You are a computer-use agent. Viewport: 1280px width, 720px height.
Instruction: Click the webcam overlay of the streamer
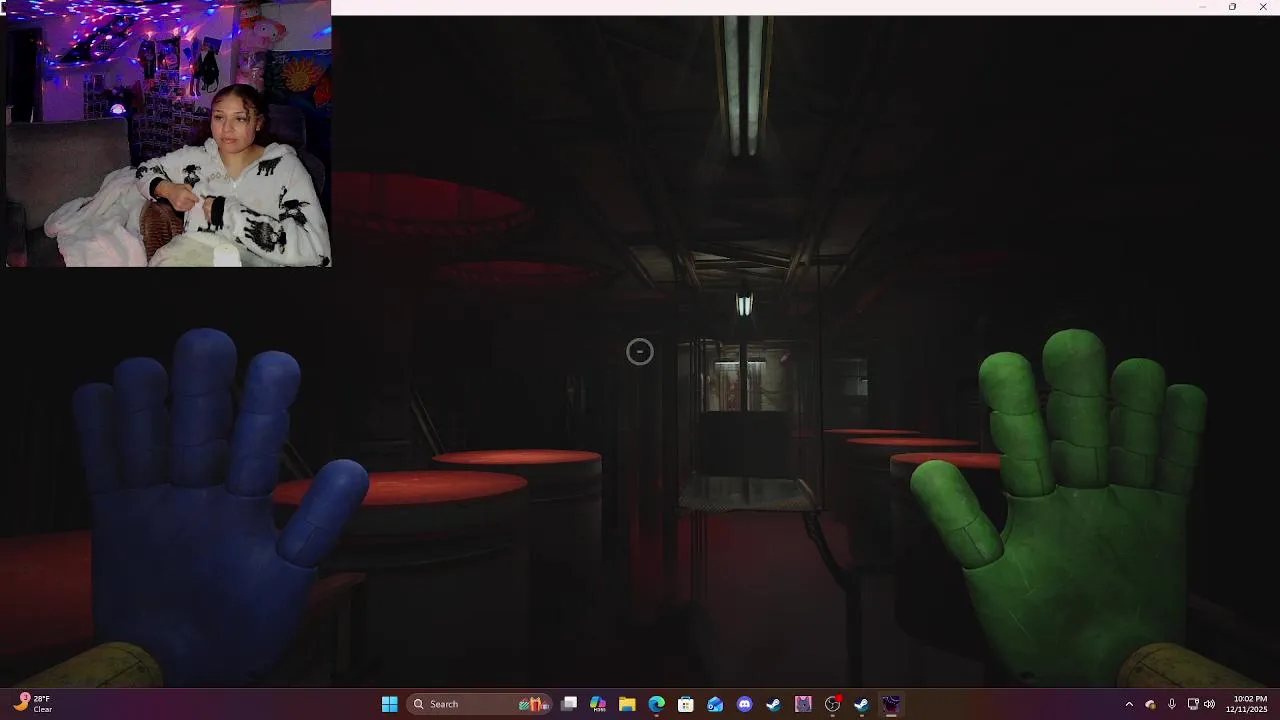pos(168,134)
